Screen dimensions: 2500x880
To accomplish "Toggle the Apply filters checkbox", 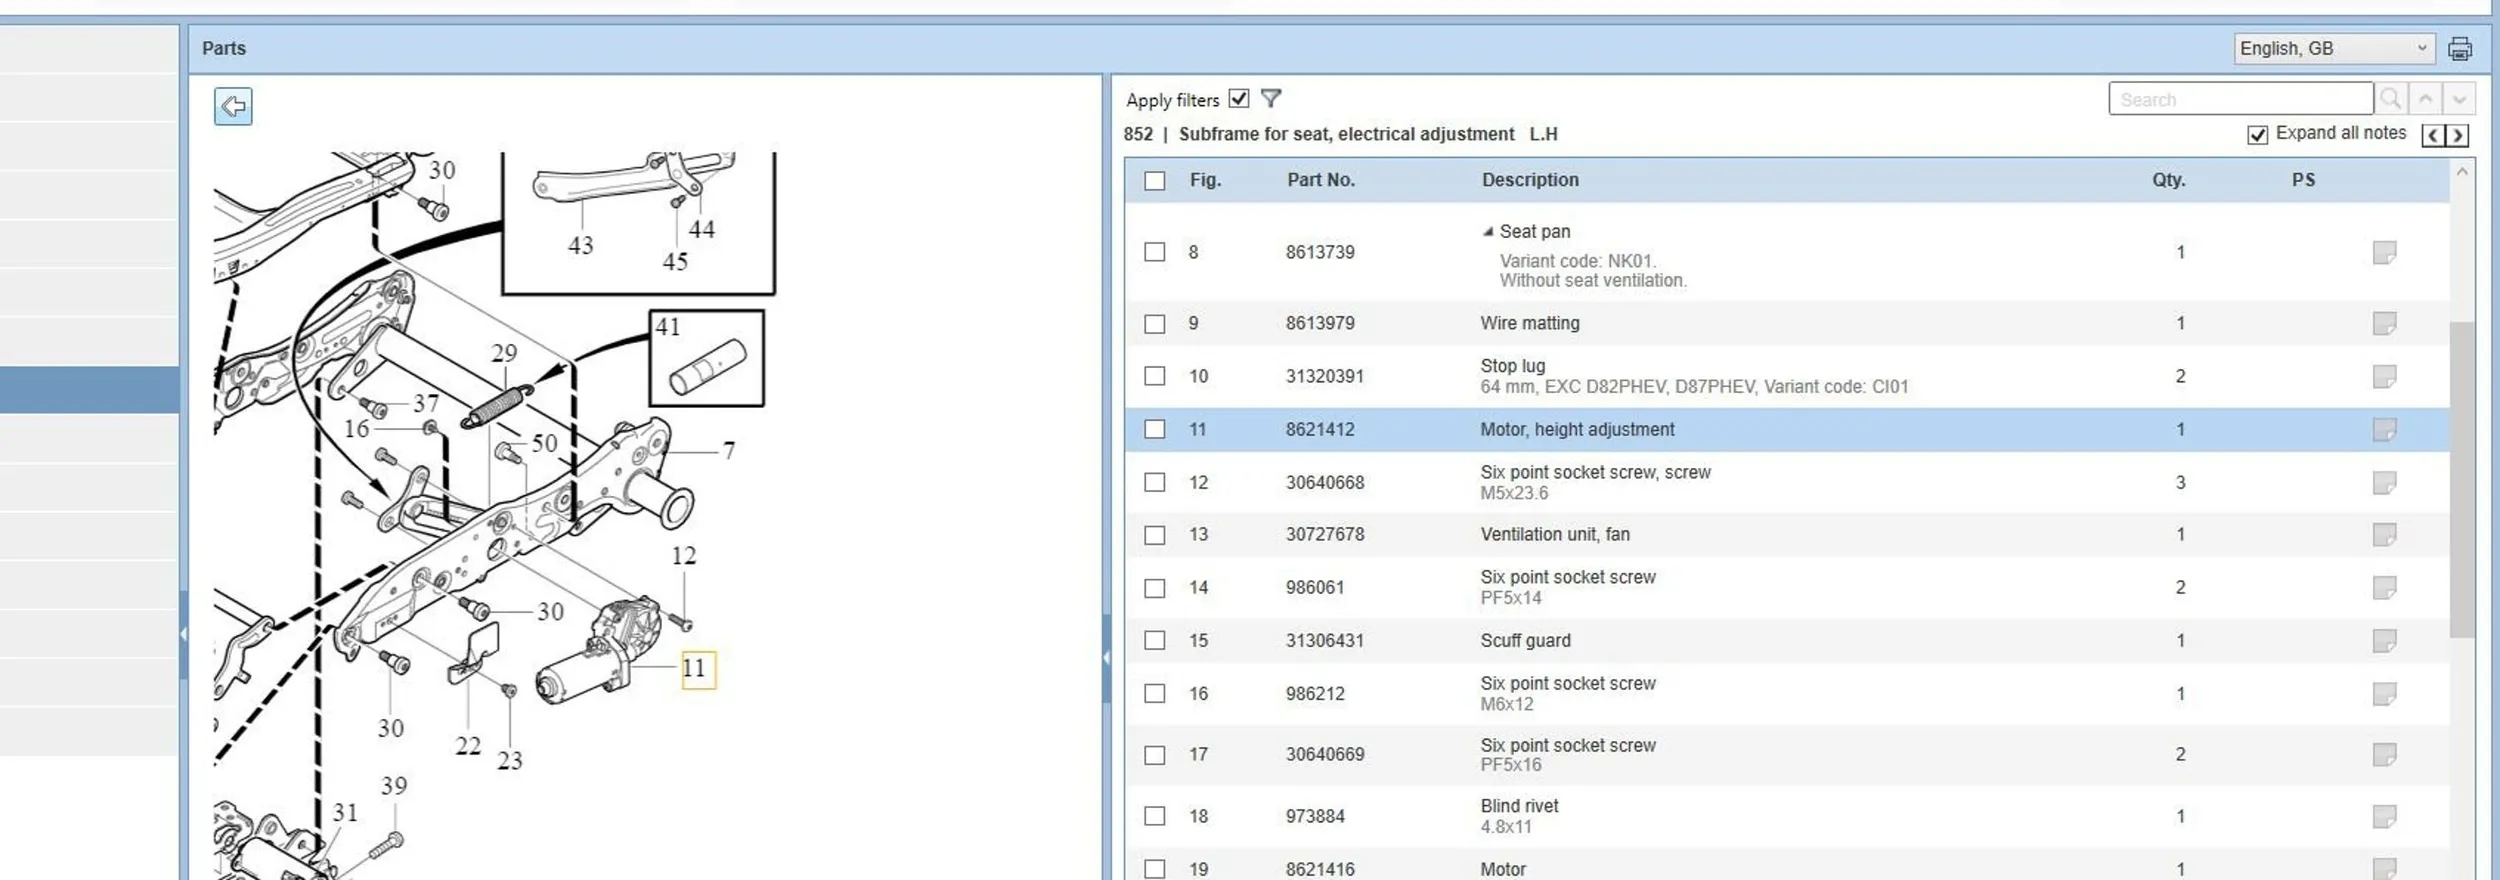I will click(1239, 98).
